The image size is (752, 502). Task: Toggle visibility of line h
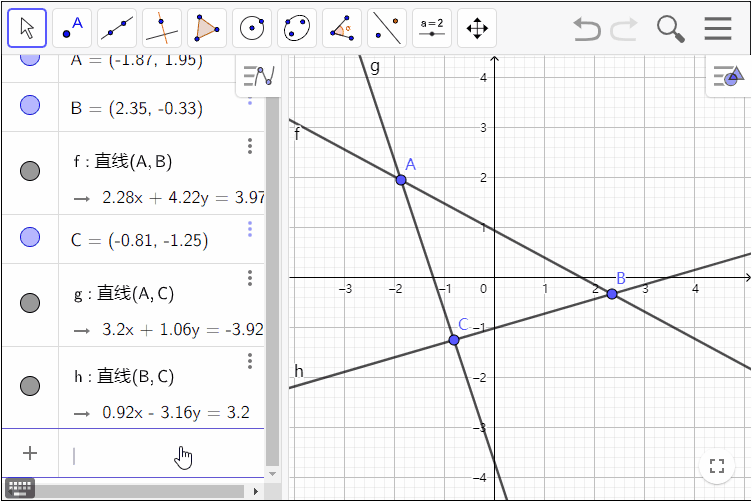click(30, 385)
